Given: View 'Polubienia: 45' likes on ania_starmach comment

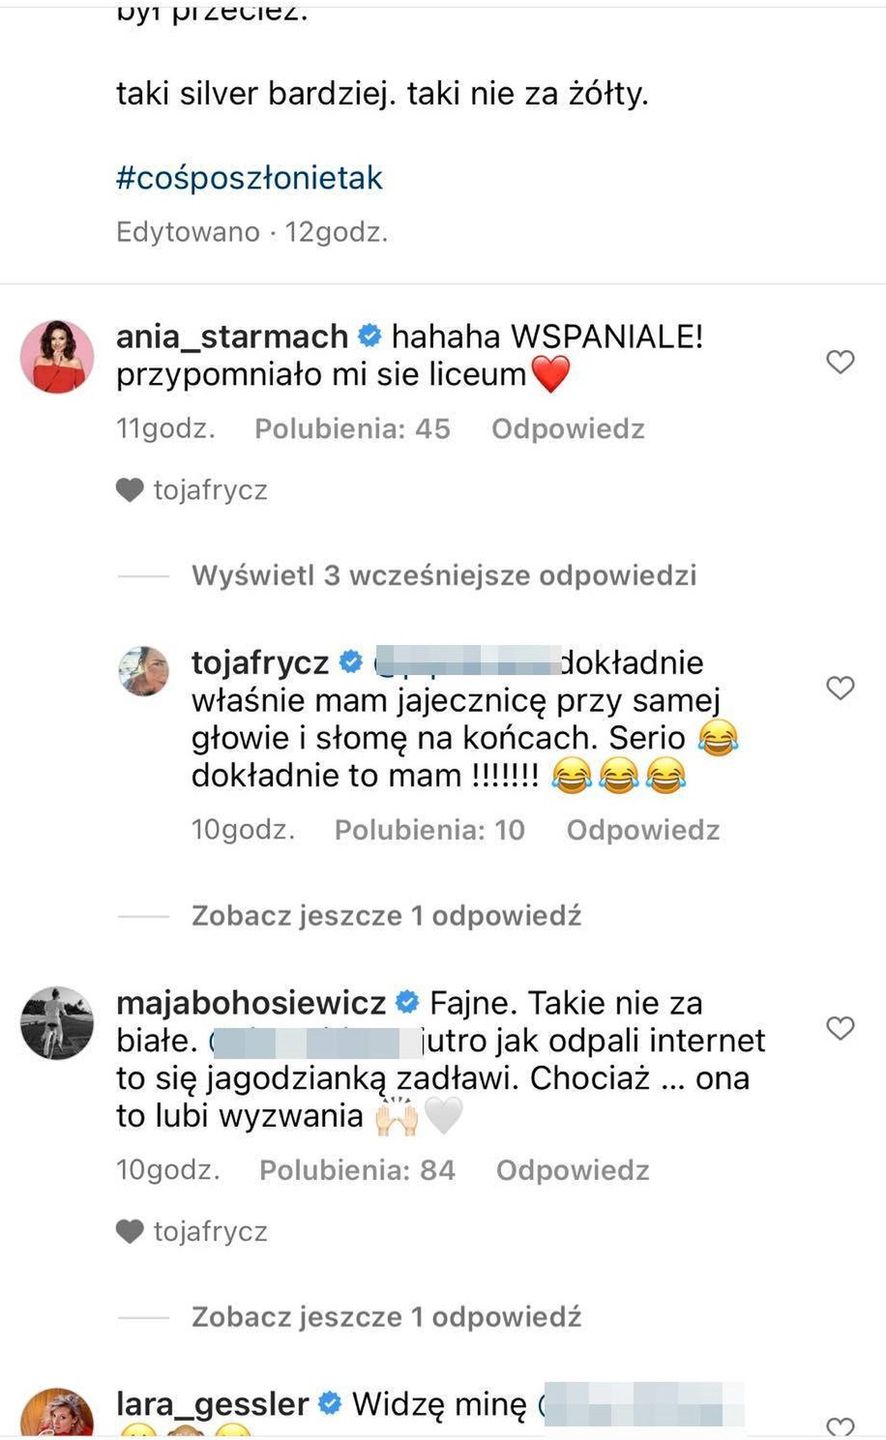Looking at the screenshot, I should (352, 429).
